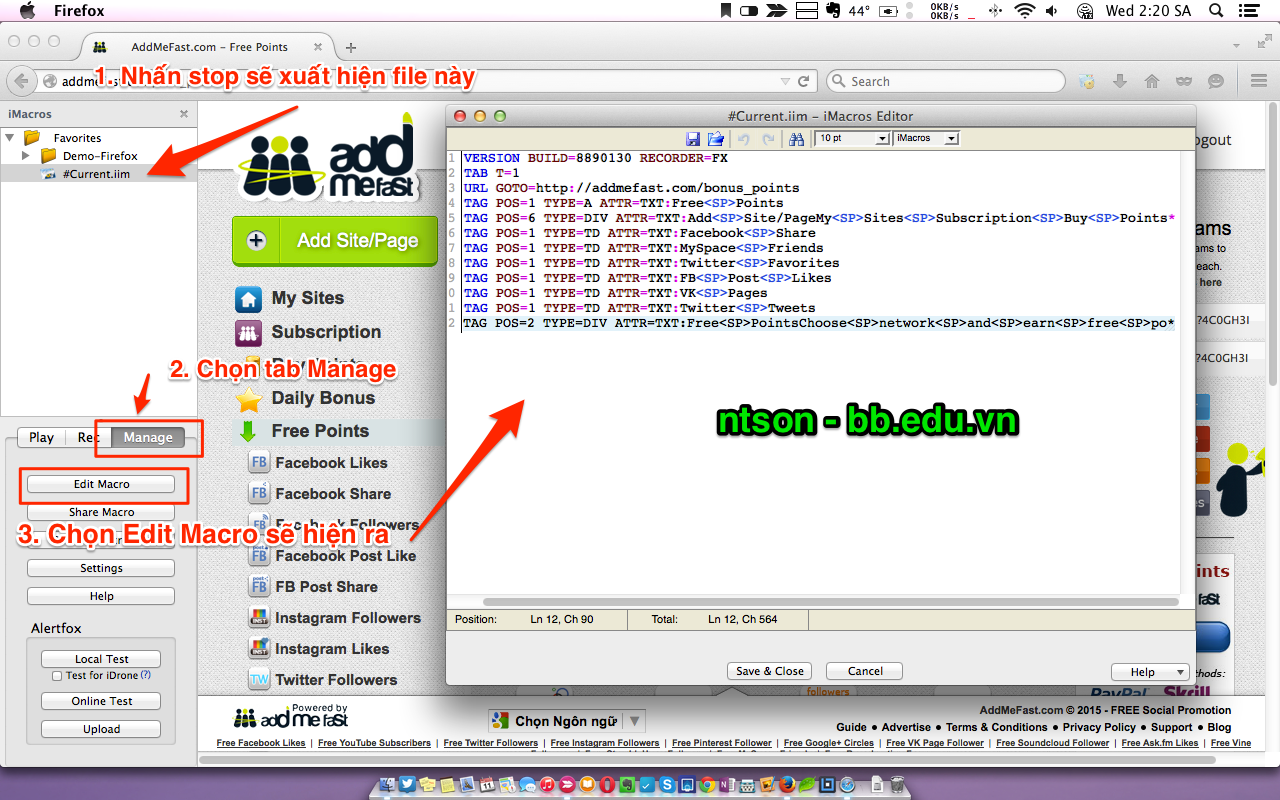Click the FB Post Share menu item
This screenshot has width=1280, height=800.
[x=326, y=587]
